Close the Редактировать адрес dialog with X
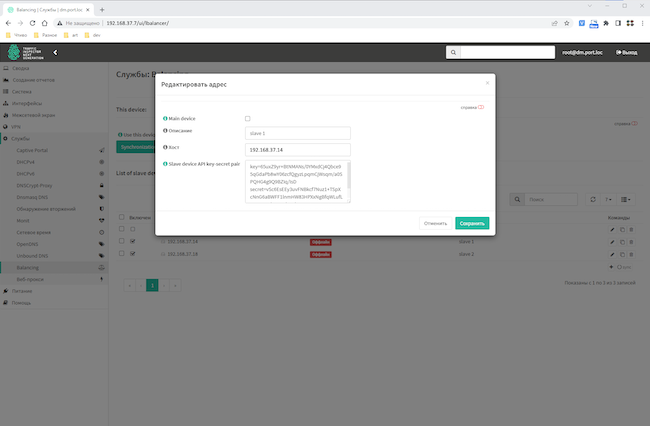The width and height of the screenshot is (650, 426). click(487, 83)
